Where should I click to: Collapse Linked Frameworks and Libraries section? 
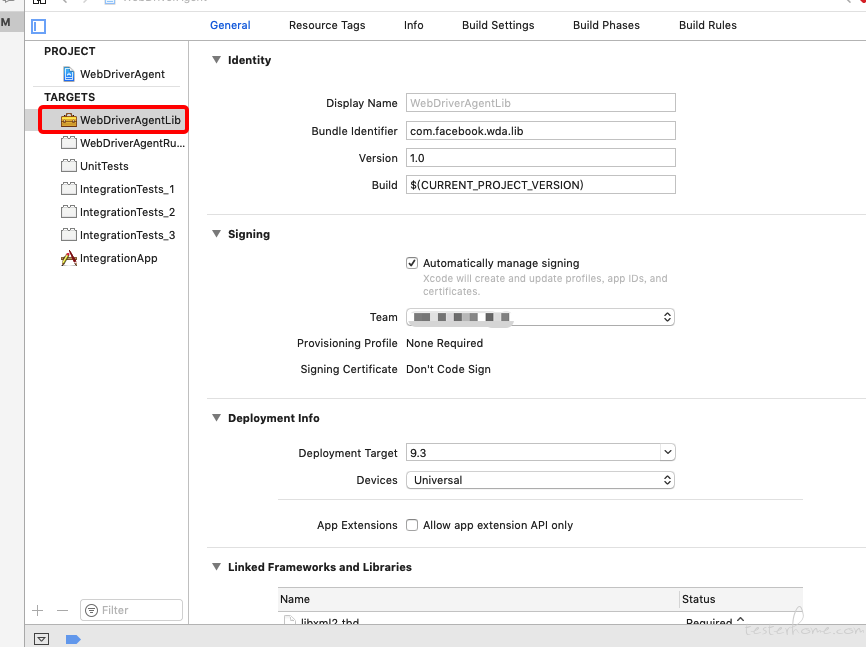click(216, 566)
